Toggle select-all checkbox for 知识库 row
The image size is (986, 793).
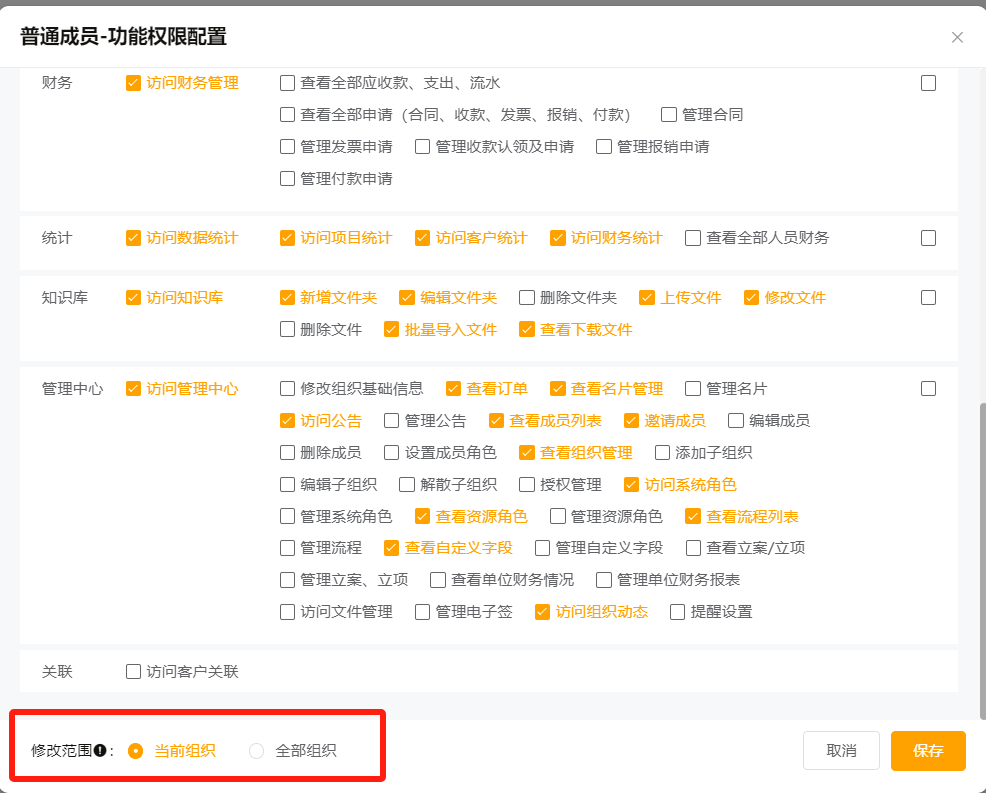click(x=928, y=298)
